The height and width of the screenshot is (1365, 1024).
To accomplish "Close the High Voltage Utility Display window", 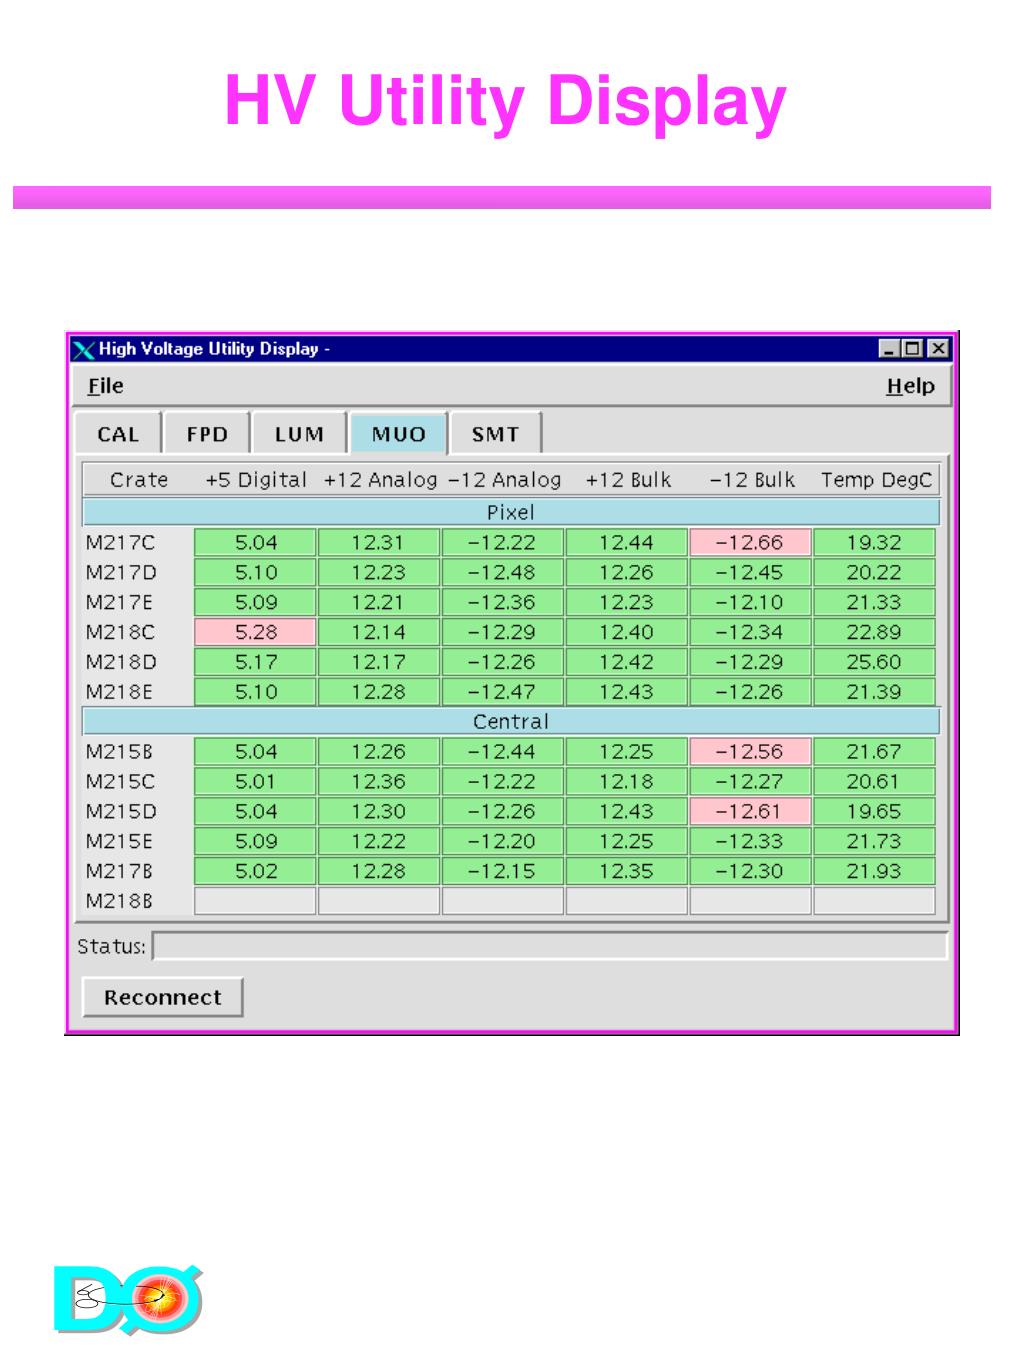I will click(x=937, y=349).
